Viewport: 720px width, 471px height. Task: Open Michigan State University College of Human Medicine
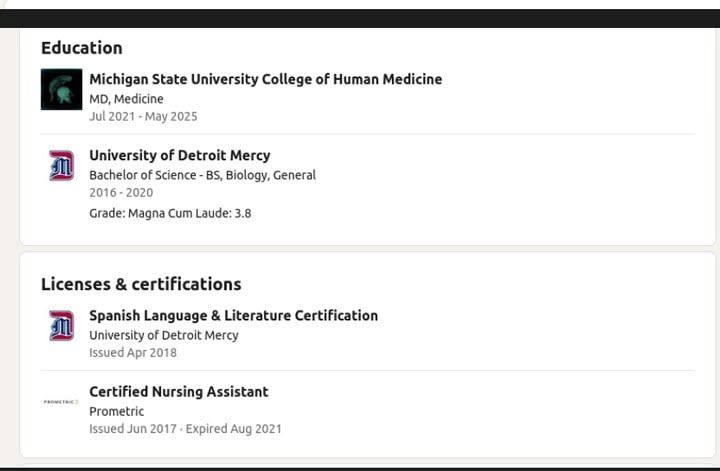265,79
